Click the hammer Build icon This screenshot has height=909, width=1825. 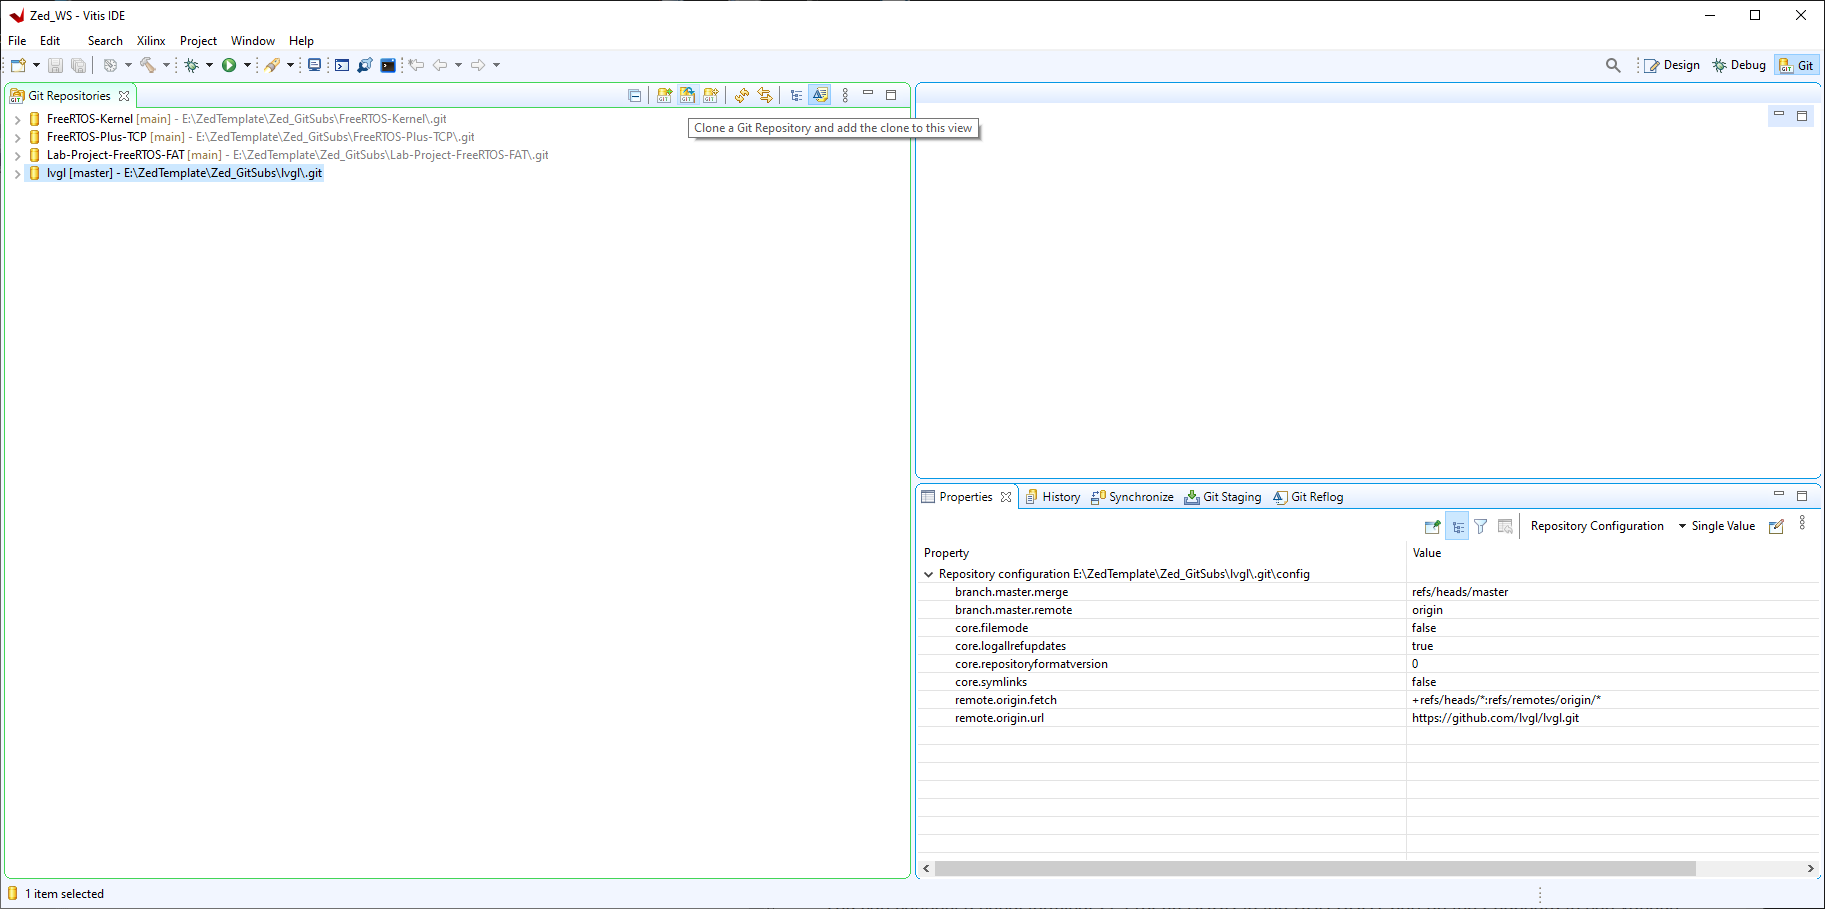click(x=148, y=65)
